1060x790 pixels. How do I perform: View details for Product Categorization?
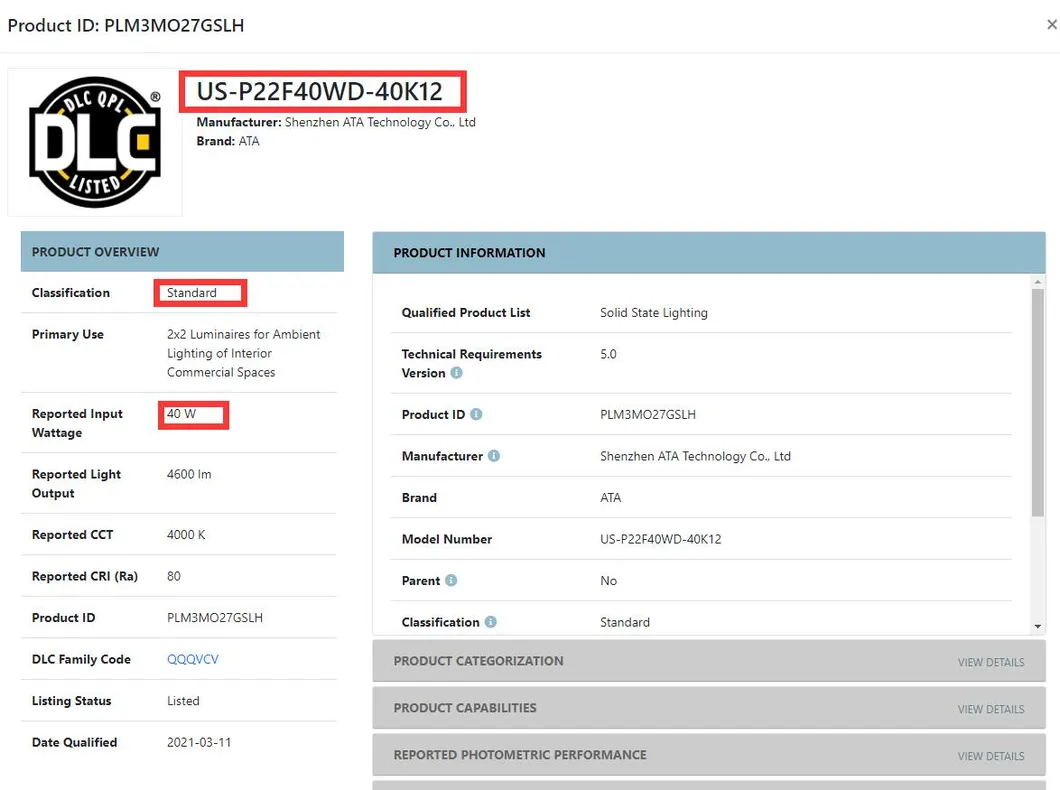point(990,662)
